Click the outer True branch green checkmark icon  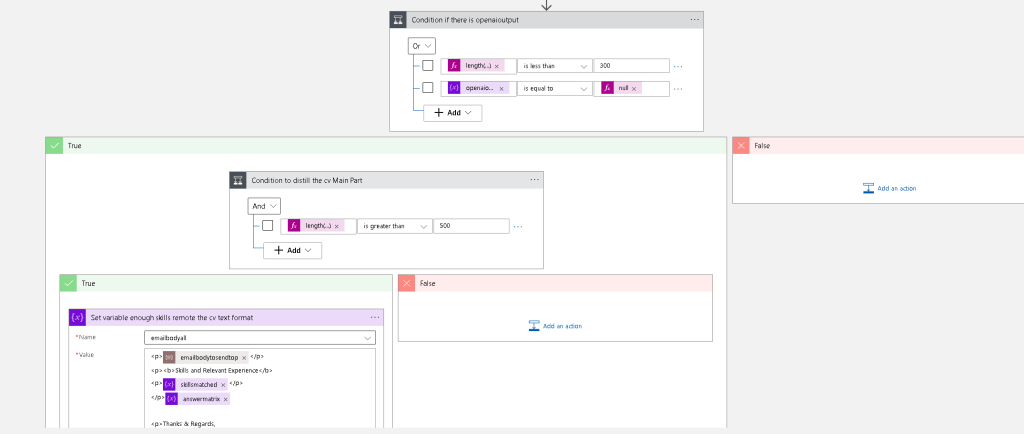click(54, 146)
